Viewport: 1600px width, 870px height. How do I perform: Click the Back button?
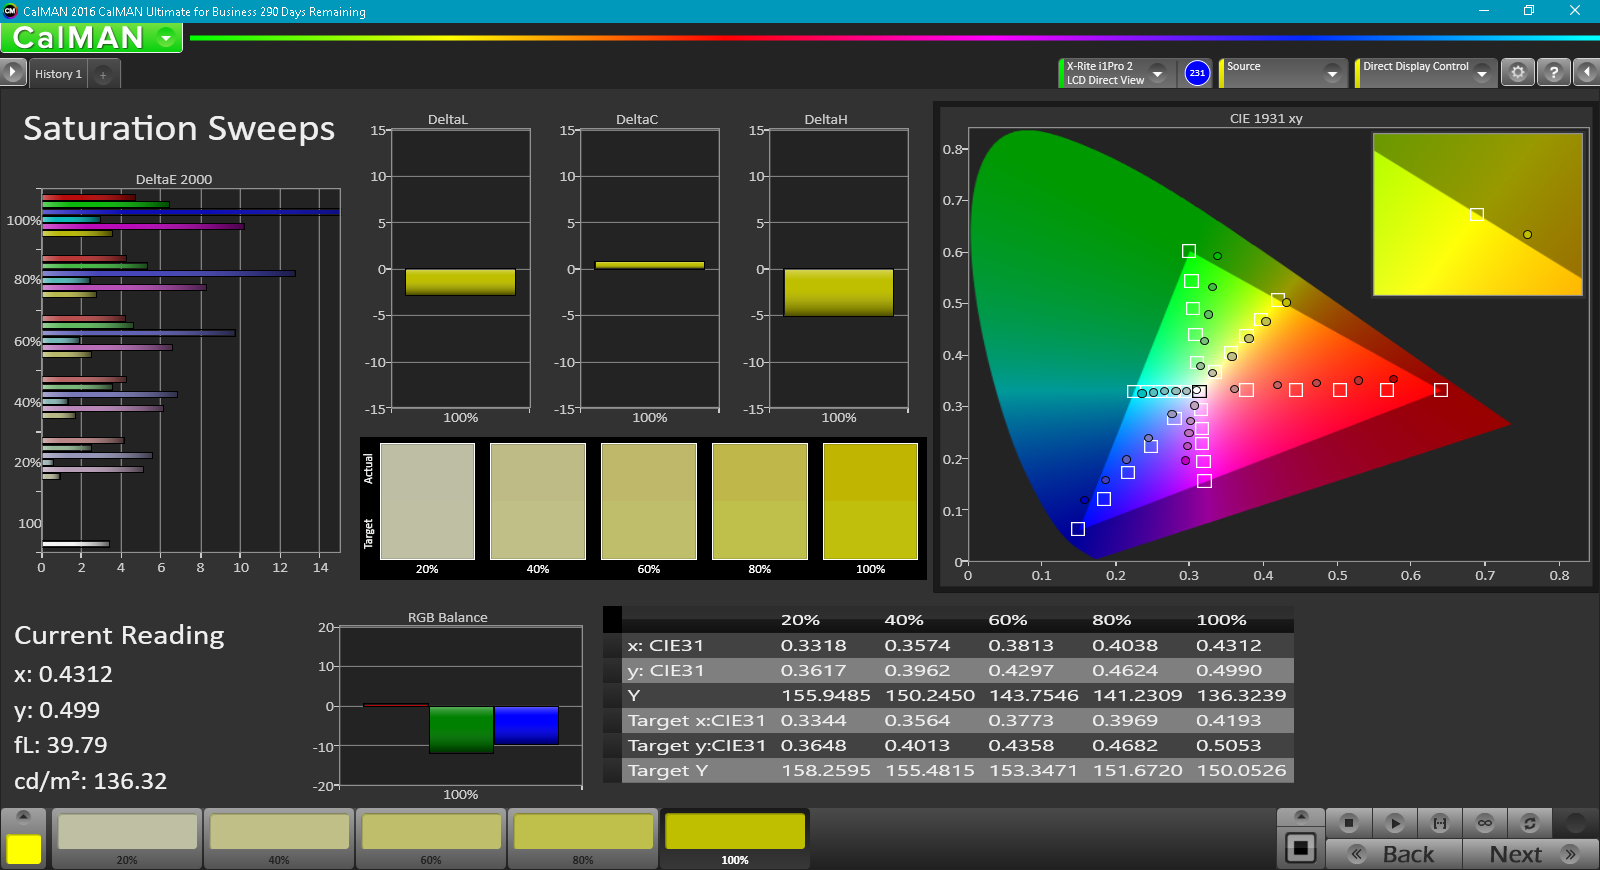[x=1394, y=854]
